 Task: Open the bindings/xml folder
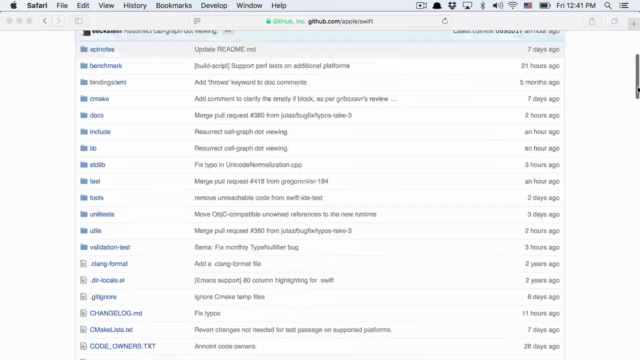click(x=108, y=82)
